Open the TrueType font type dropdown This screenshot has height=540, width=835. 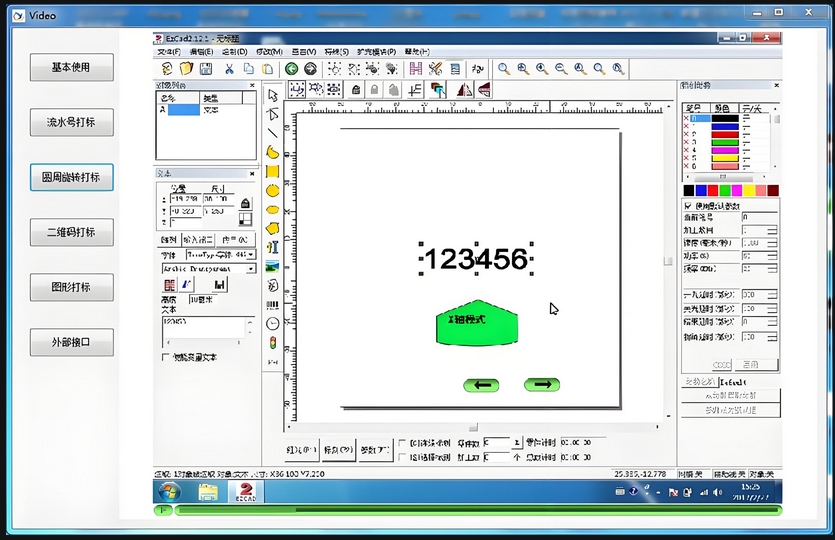250,255
